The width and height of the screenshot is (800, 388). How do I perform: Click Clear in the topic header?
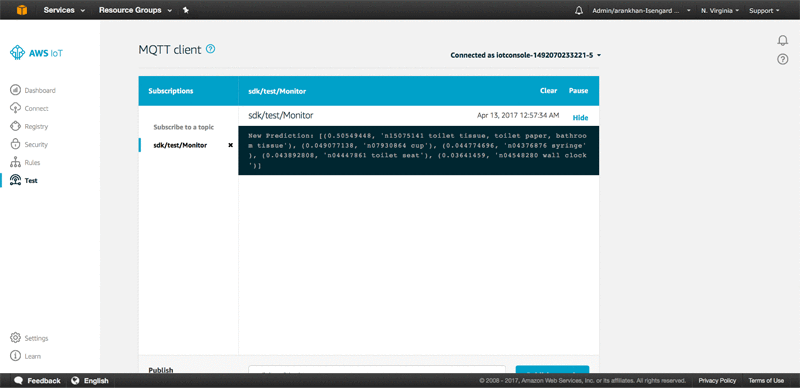548,90
